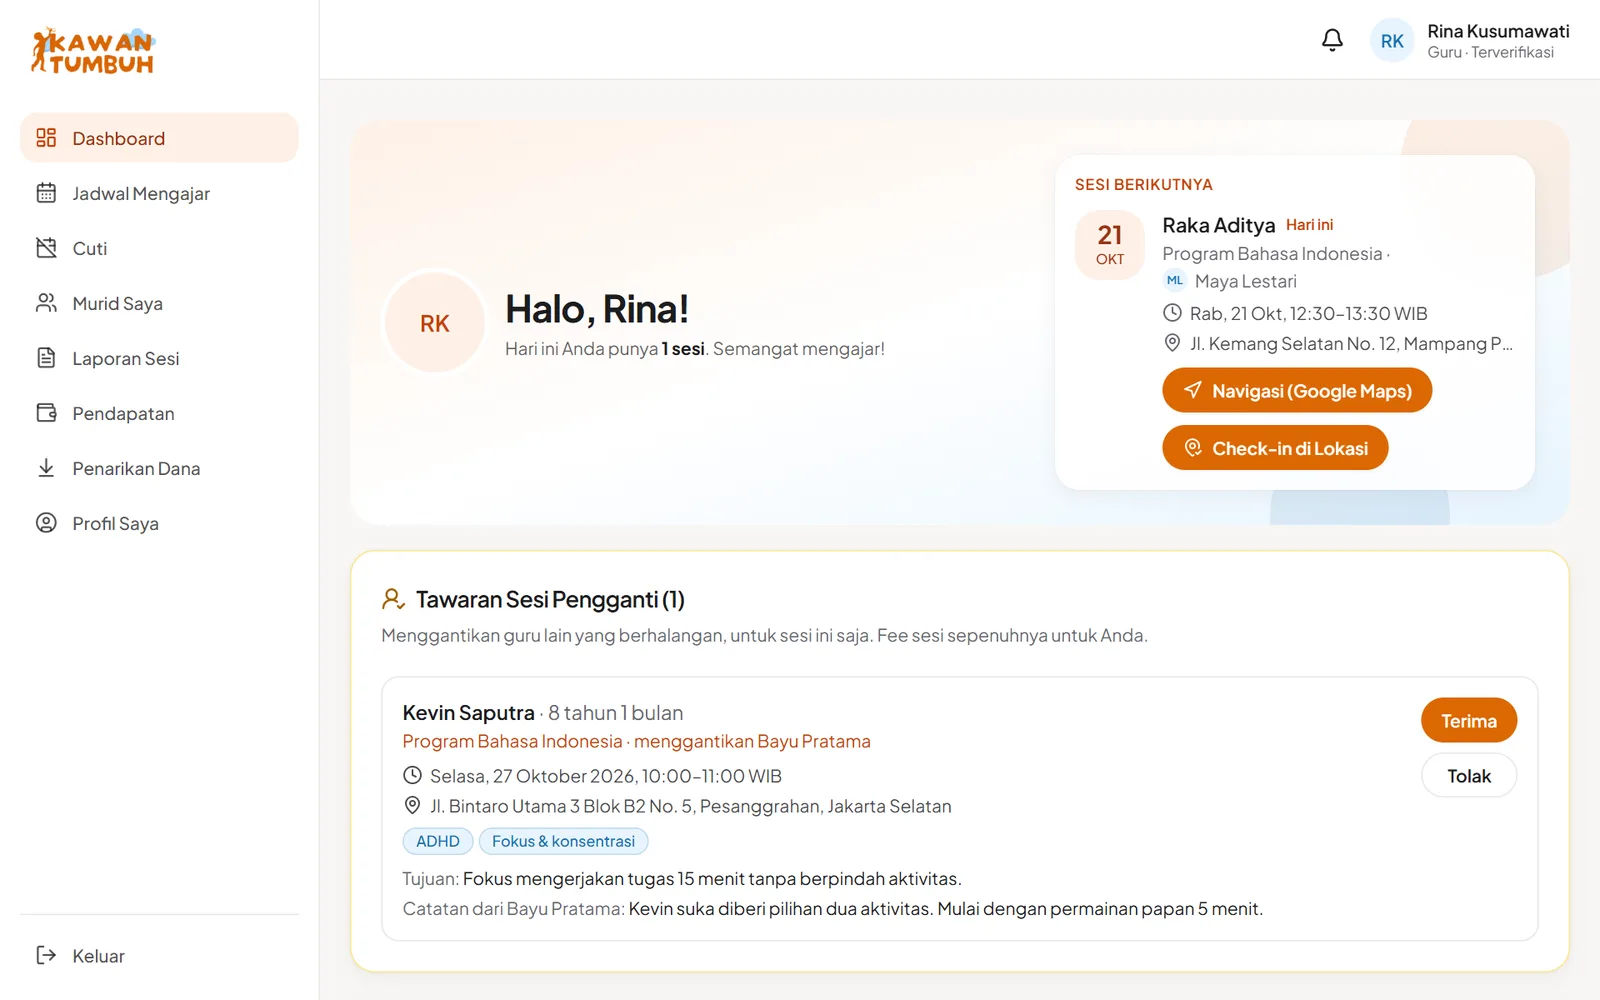Select Murid Saya menu label

coord(117,303)
